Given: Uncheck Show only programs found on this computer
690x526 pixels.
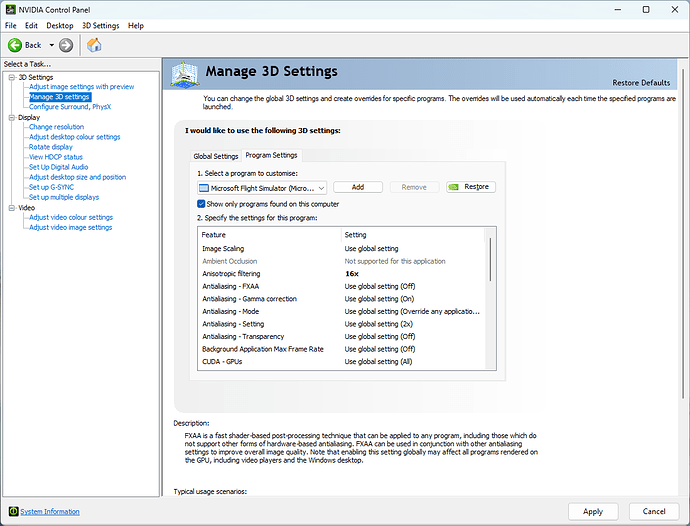Looking at the screenshot, I should click(202, 204).
